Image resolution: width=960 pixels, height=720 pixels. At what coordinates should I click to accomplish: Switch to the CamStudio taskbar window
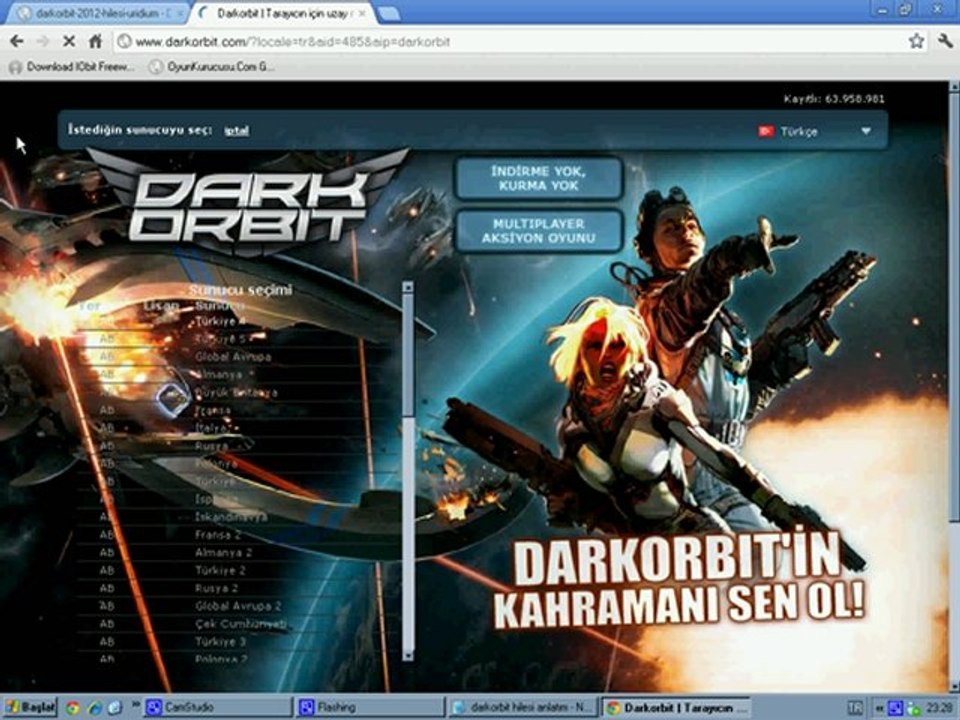[218, 707]
